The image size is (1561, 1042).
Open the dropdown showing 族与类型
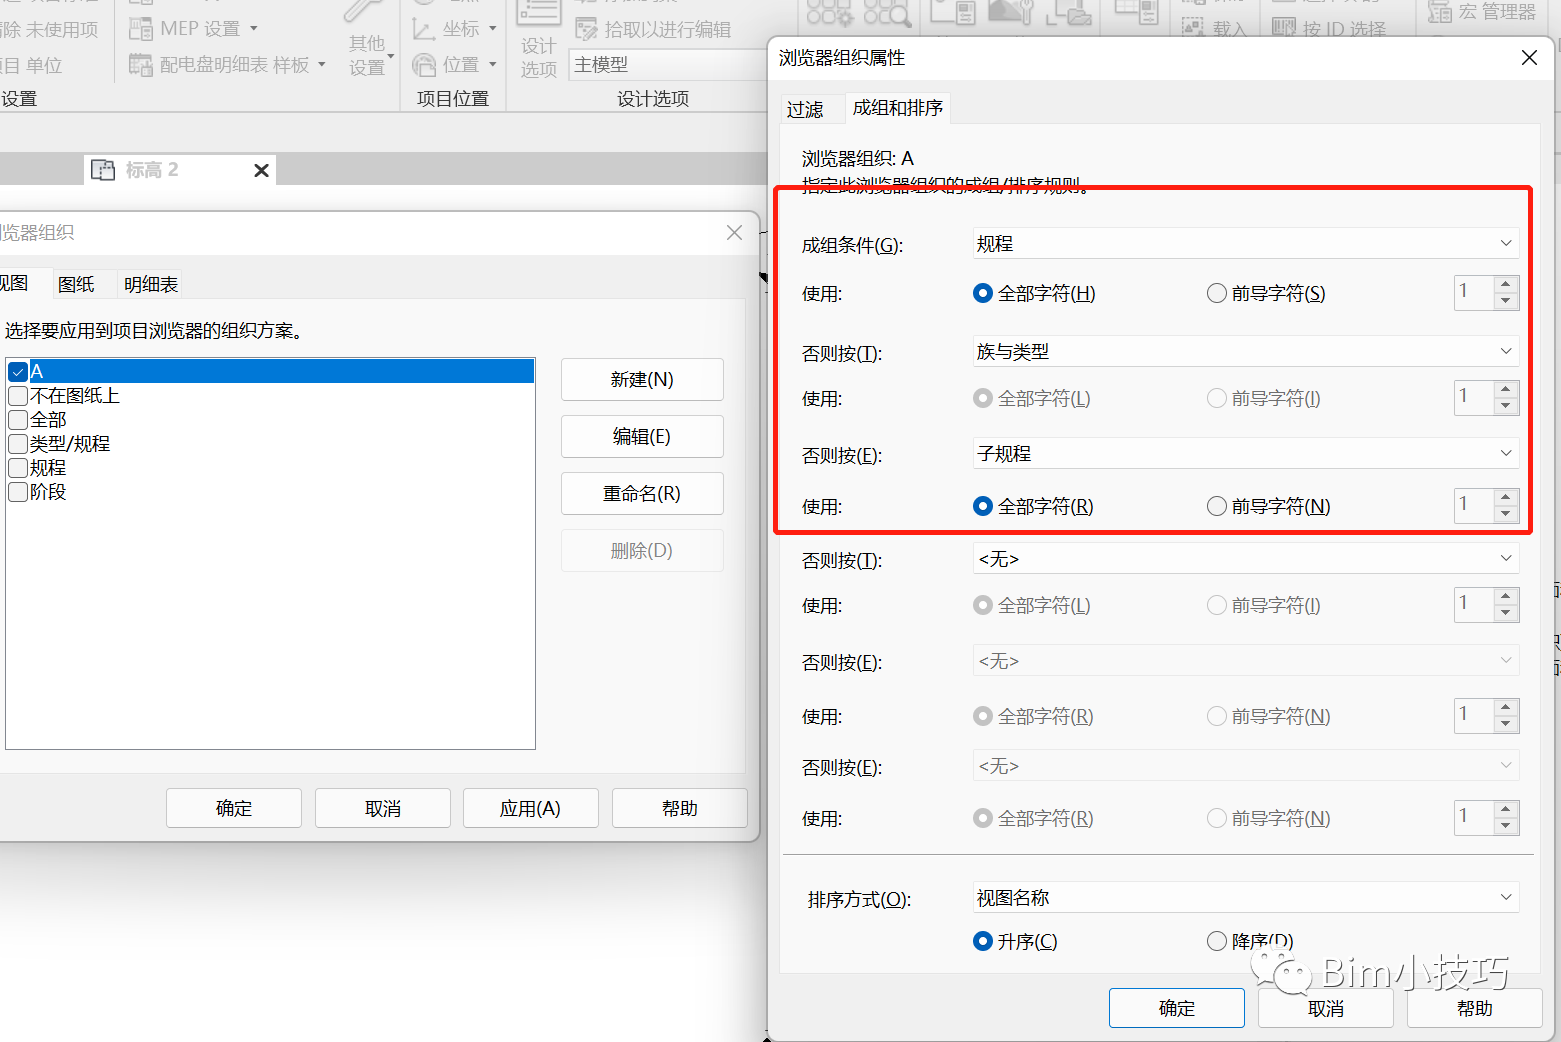click(x=1246, y=351)
